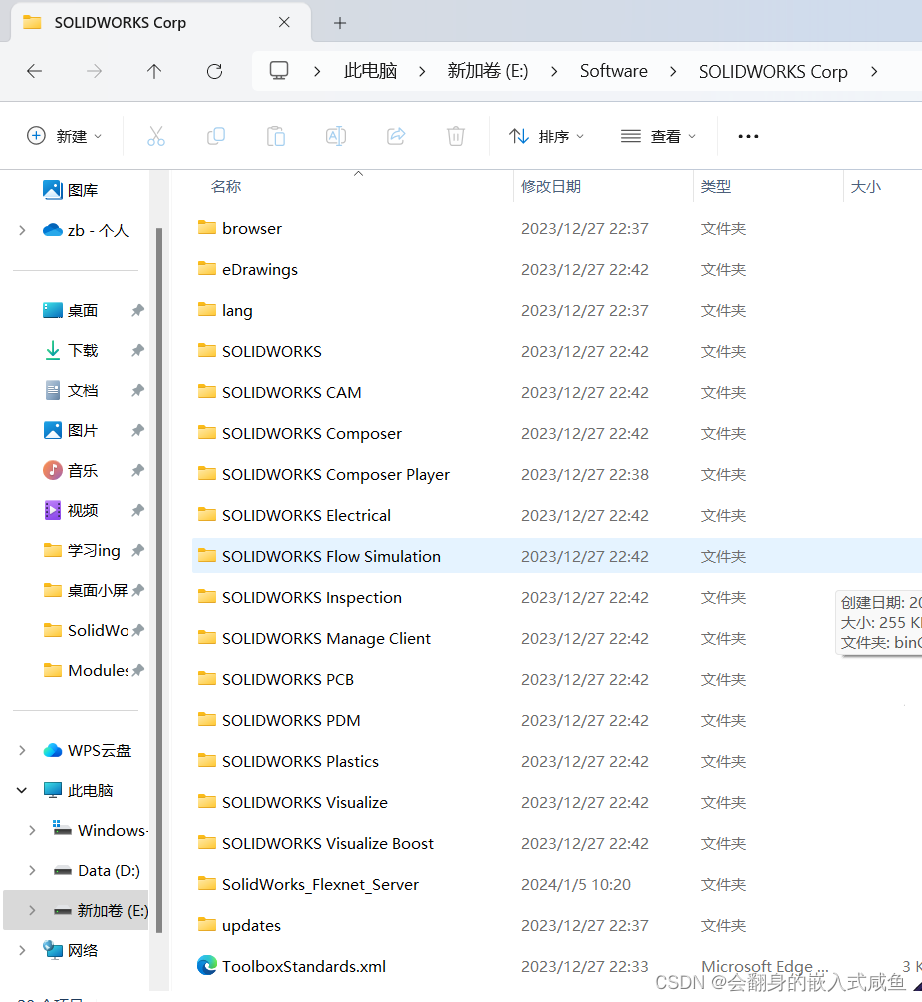Open 学习ing pinned folder

click(81, 550)
